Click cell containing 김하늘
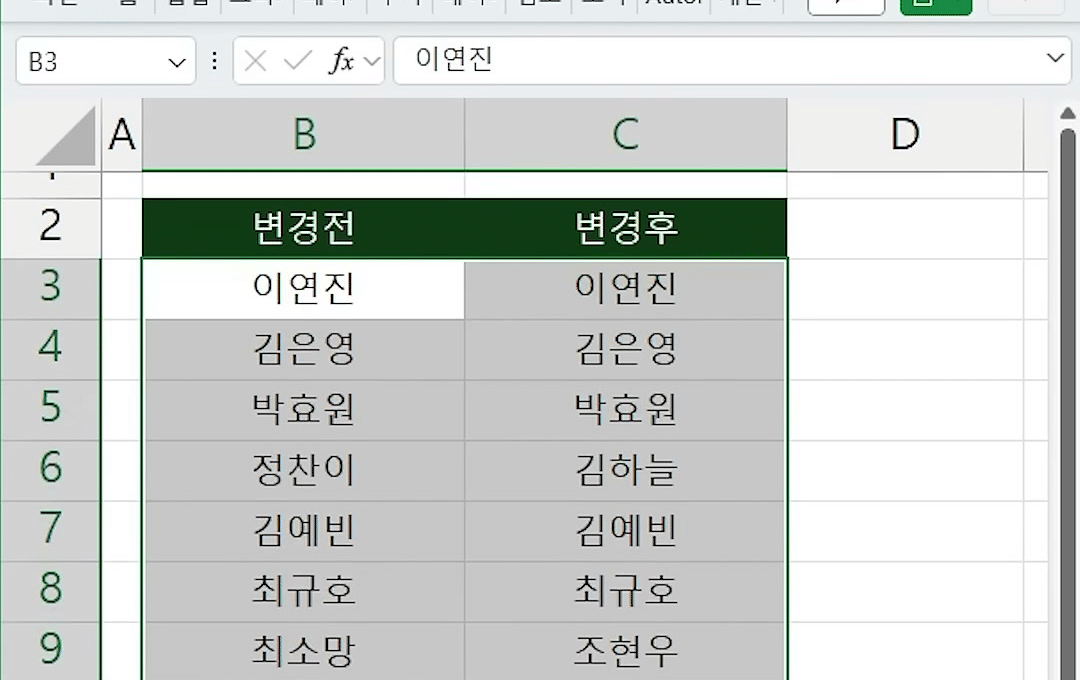1080x680 pixels. coord(625,471)
